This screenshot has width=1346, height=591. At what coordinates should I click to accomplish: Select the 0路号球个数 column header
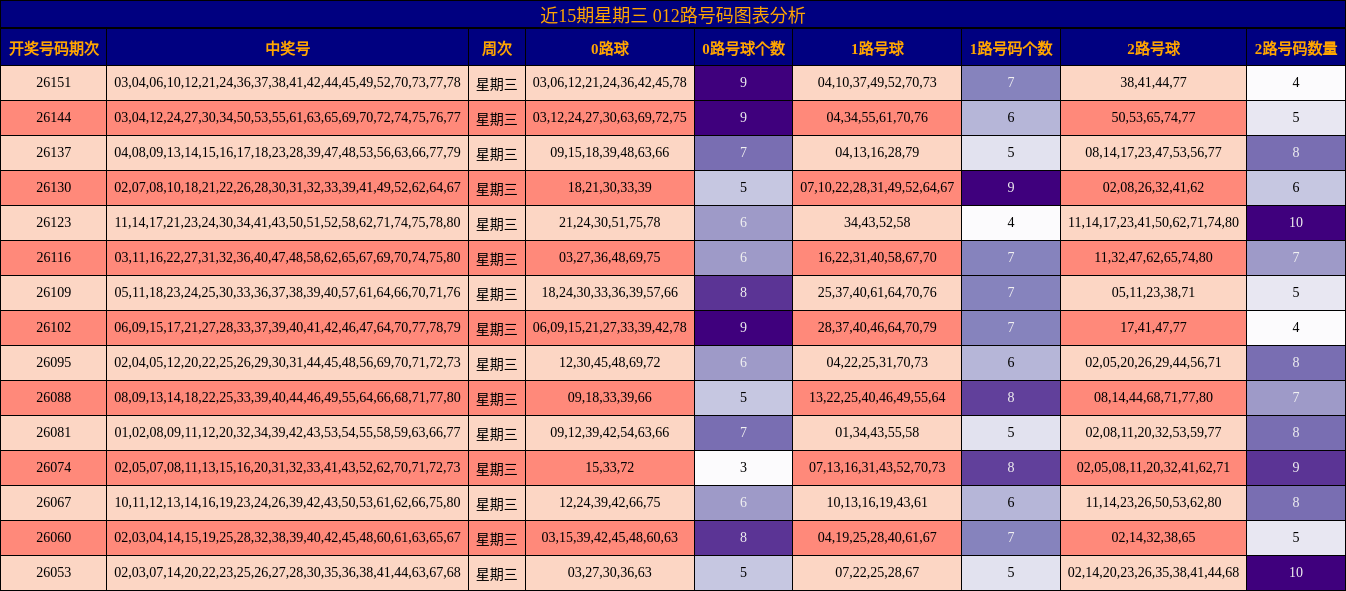[743, 48]
